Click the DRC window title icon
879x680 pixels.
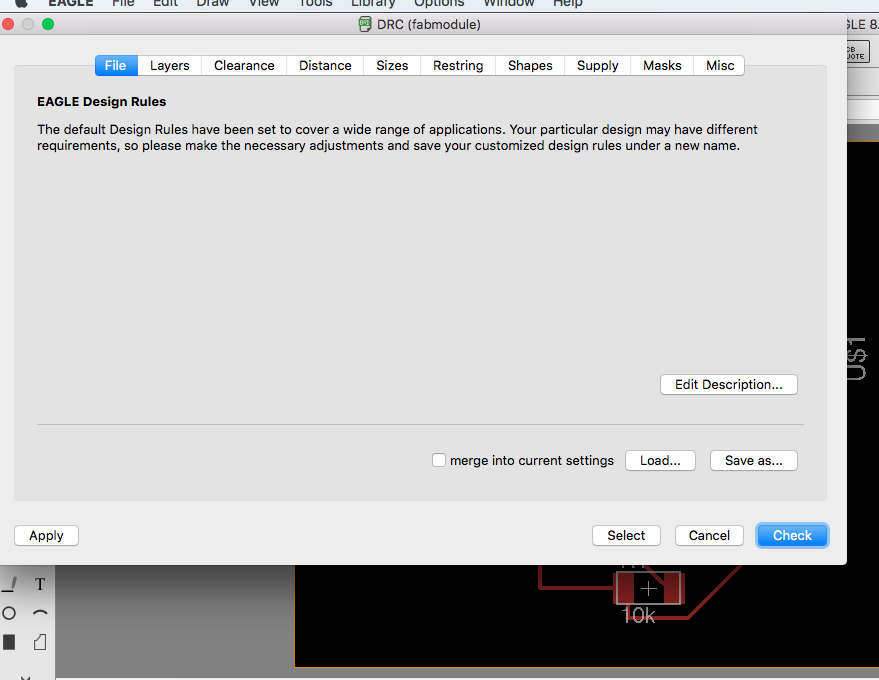tap(365, 24)
